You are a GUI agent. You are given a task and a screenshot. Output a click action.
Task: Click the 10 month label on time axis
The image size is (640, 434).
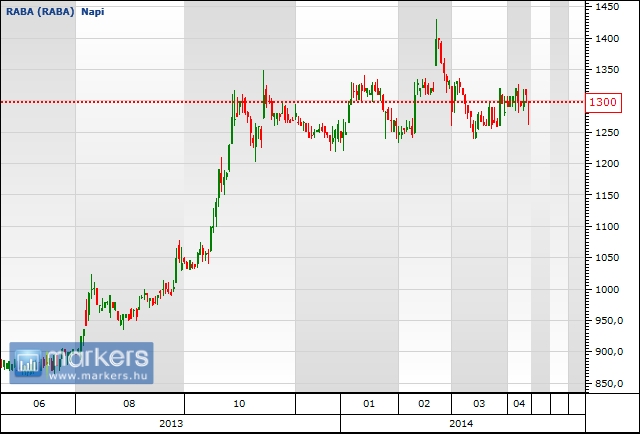click(x=239, y=404)
